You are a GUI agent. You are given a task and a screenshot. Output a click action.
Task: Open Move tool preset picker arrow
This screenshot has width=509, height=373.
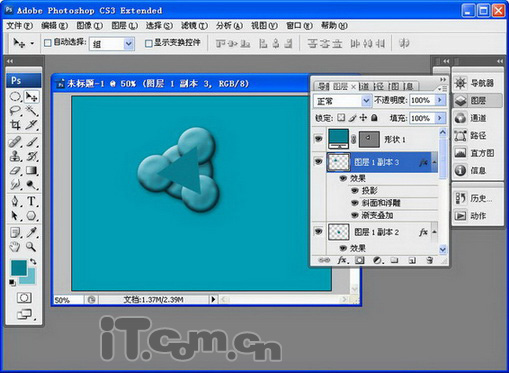pos(32,43)
